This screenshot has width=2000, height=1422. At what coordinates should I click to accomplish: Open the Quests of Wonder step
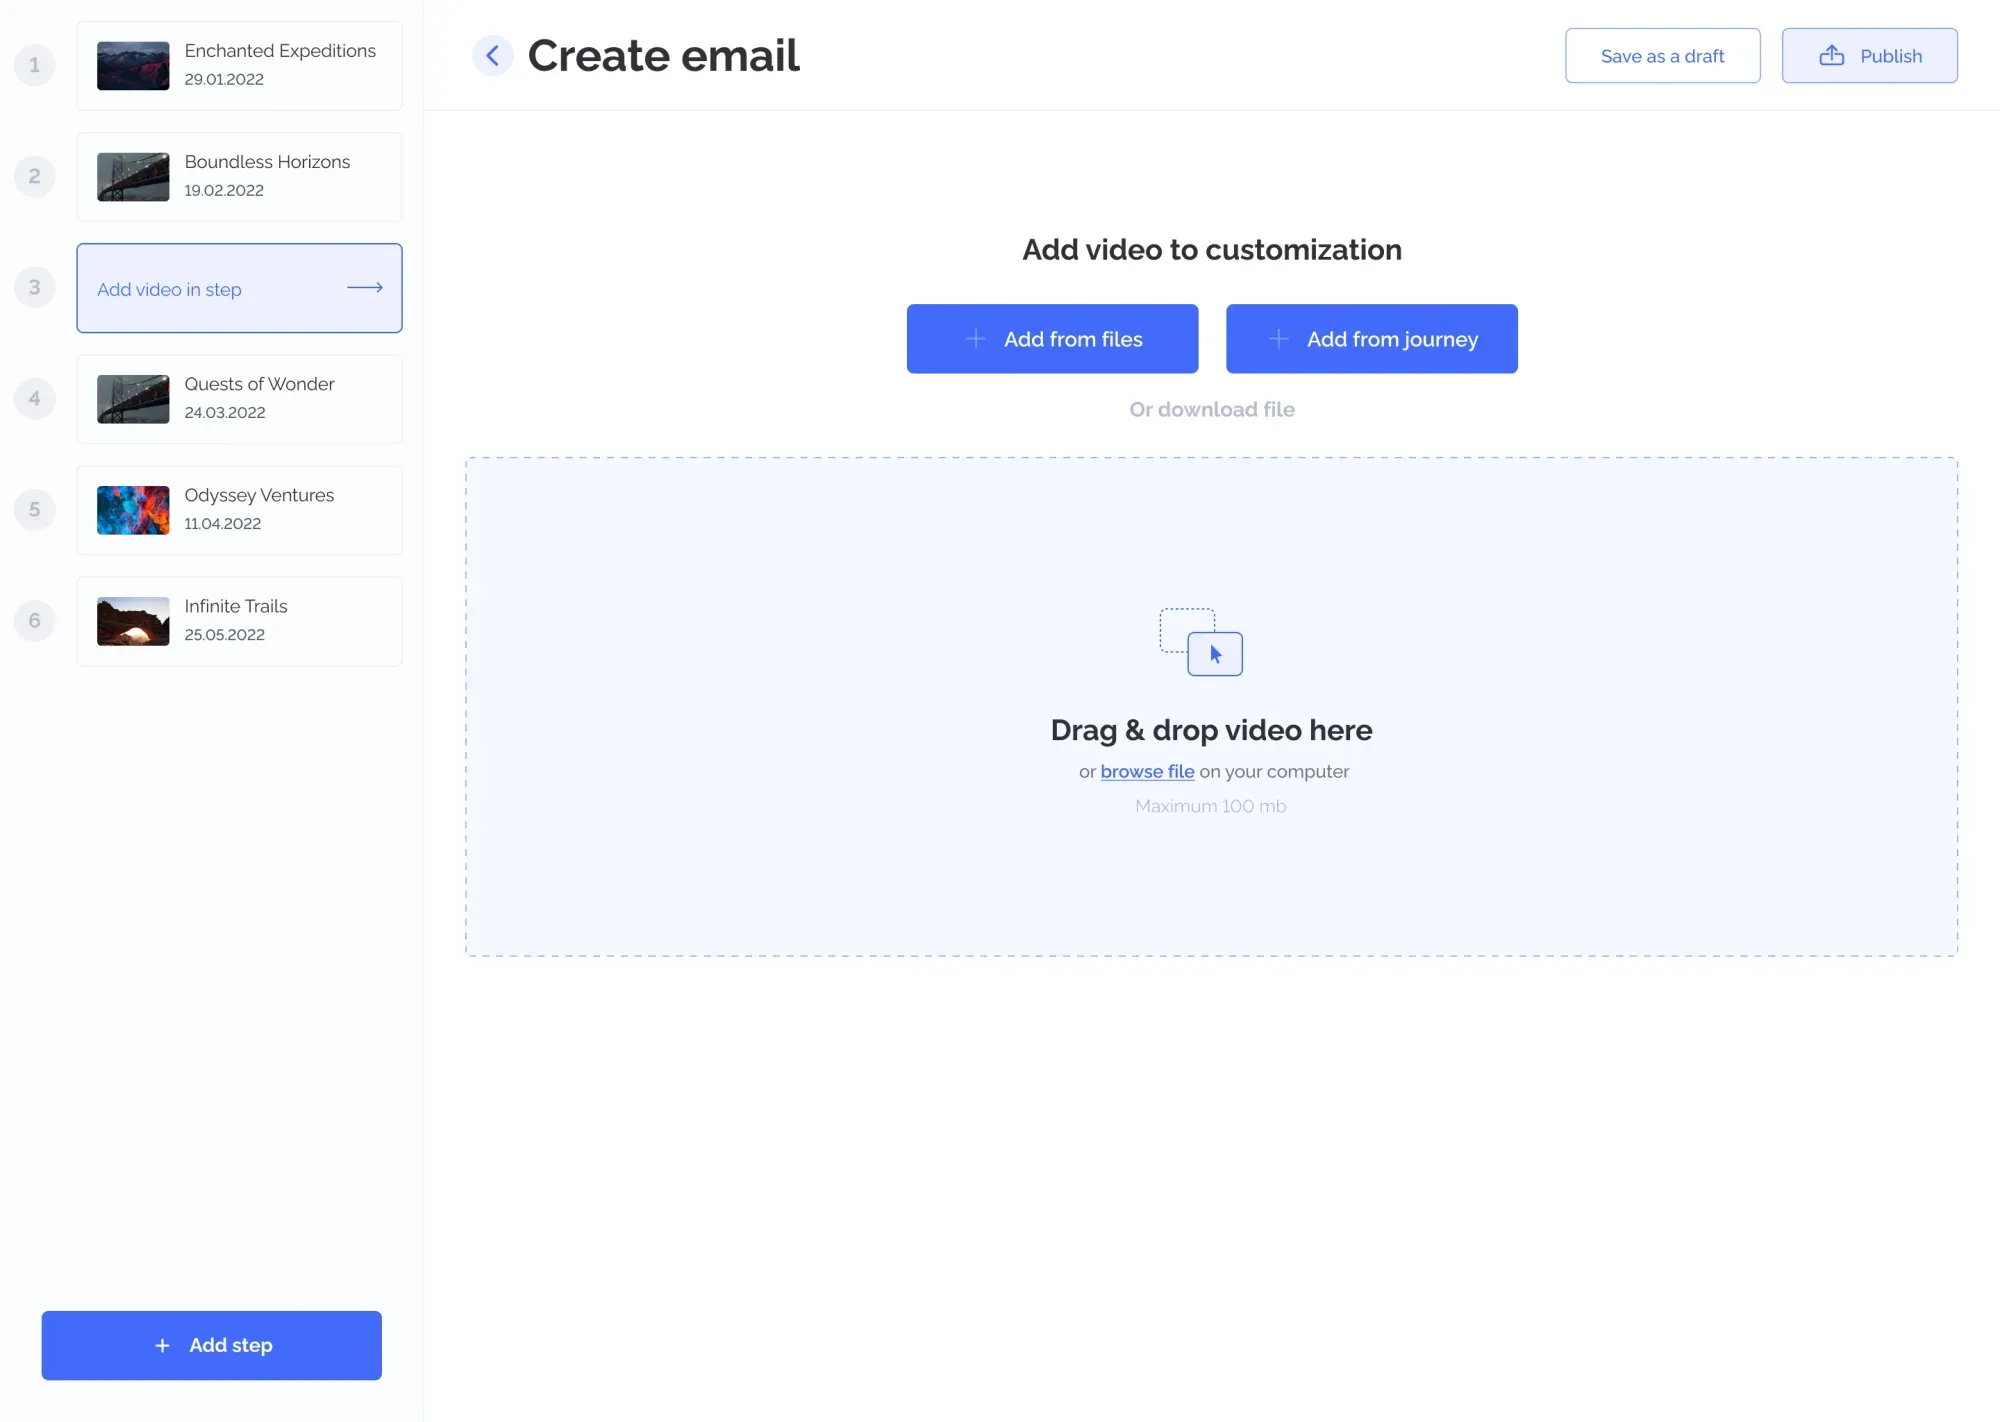(x=239, y=398)
